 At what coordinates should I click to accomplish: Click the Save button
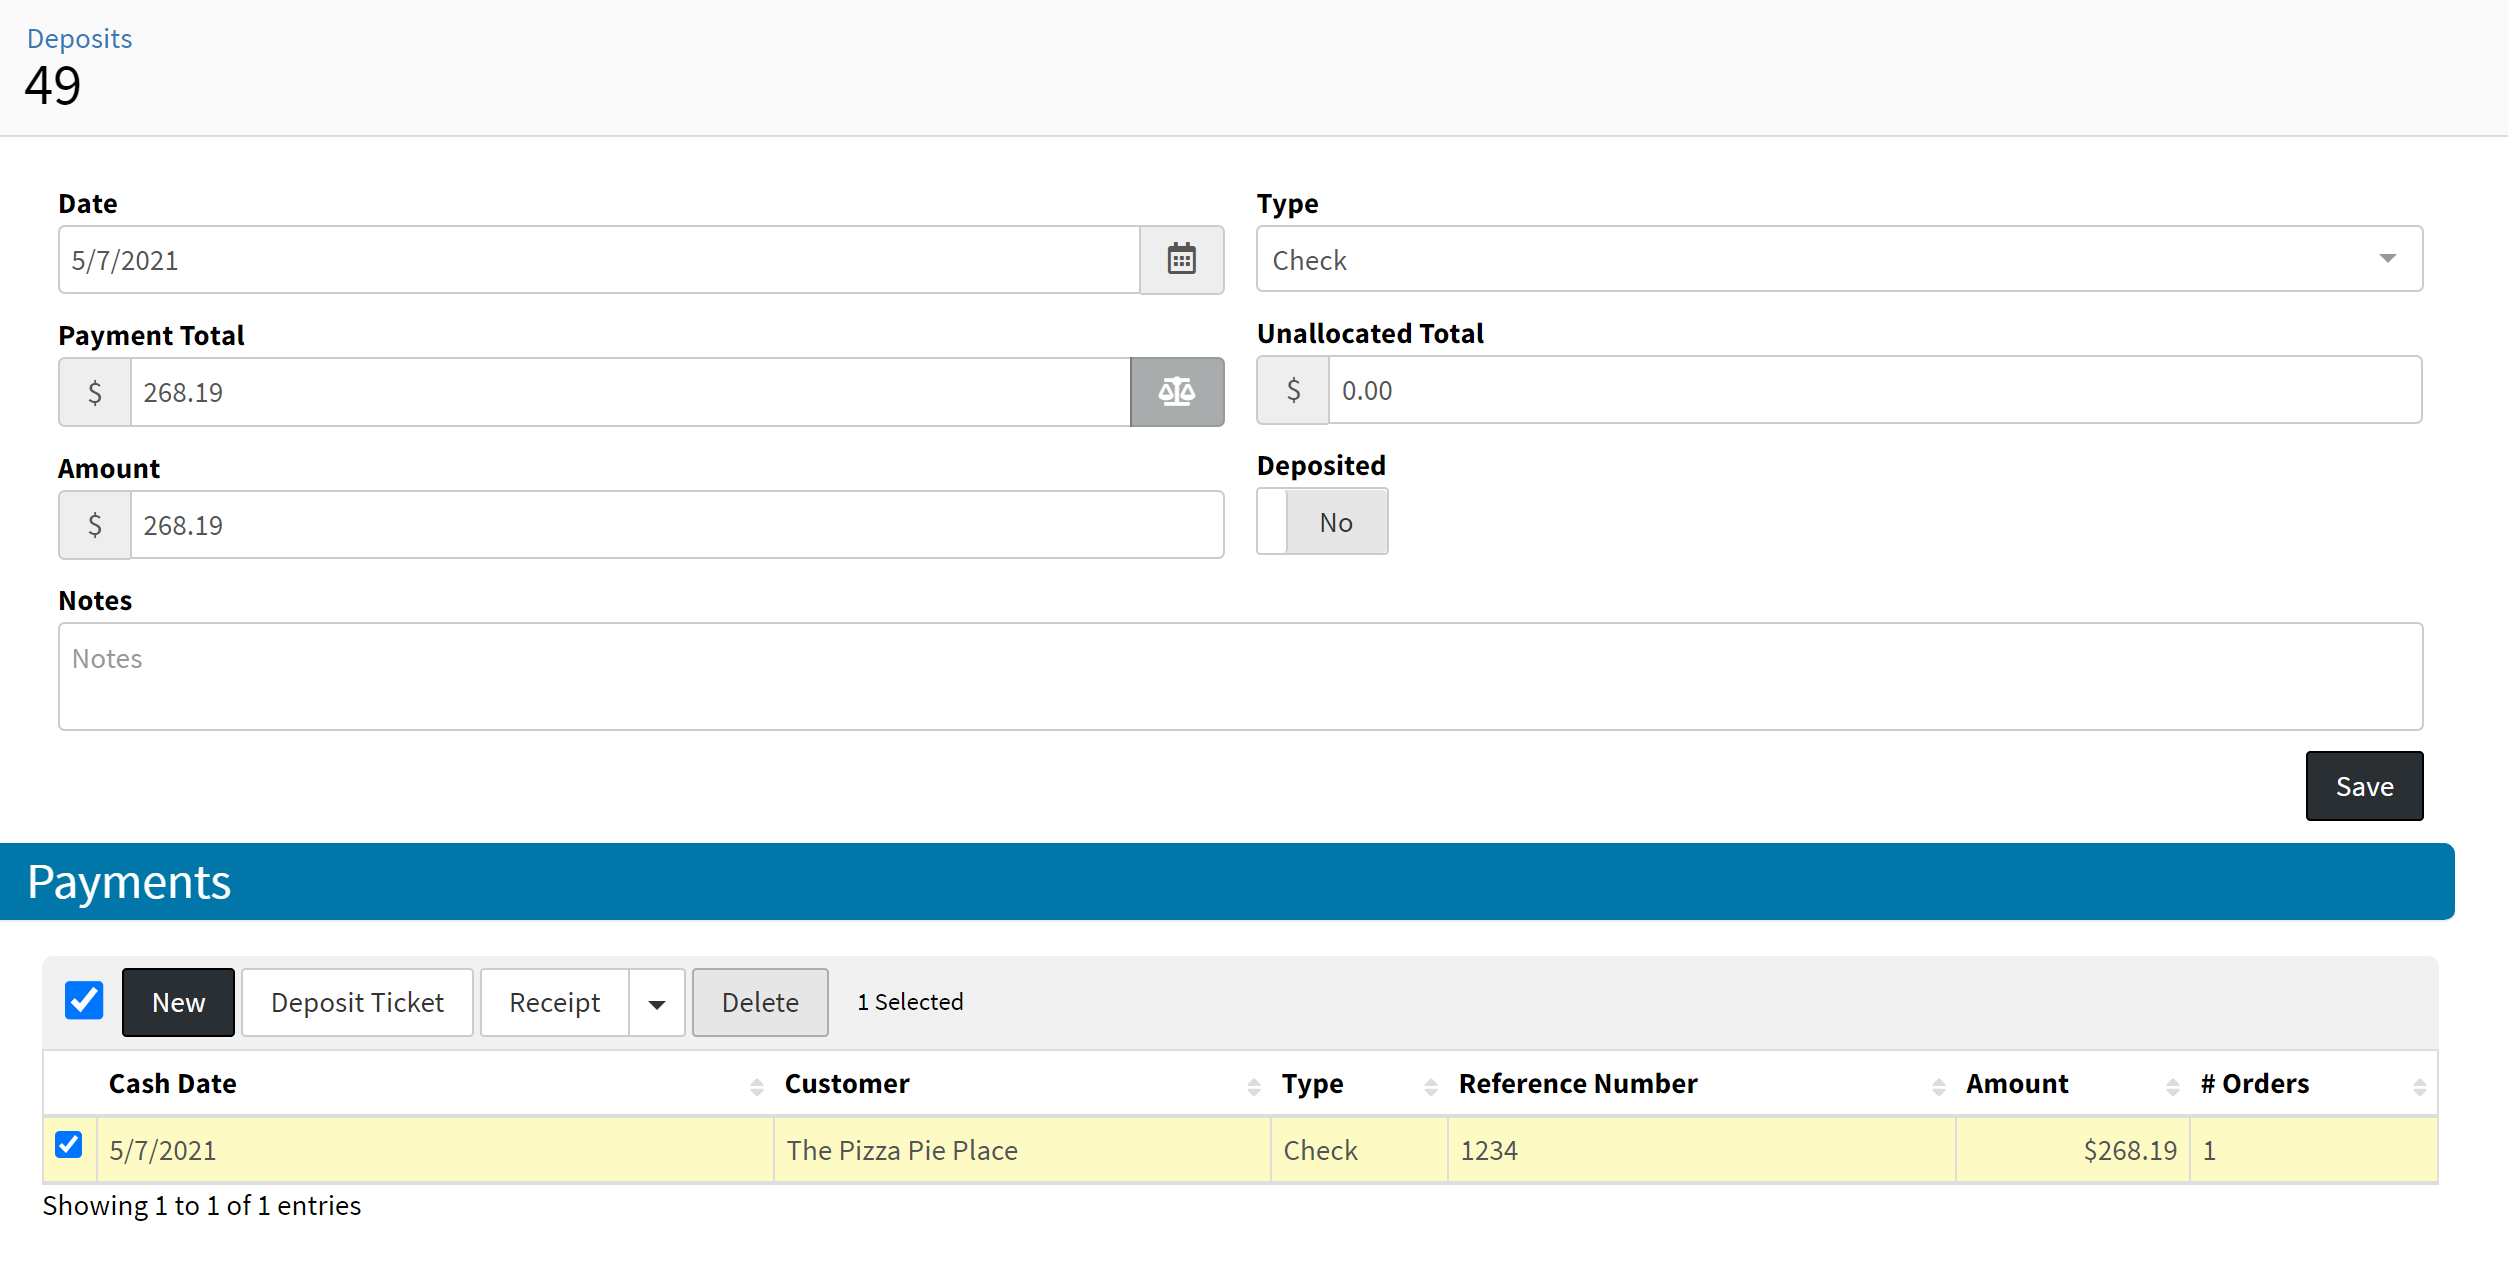(x=2363, y=787)
